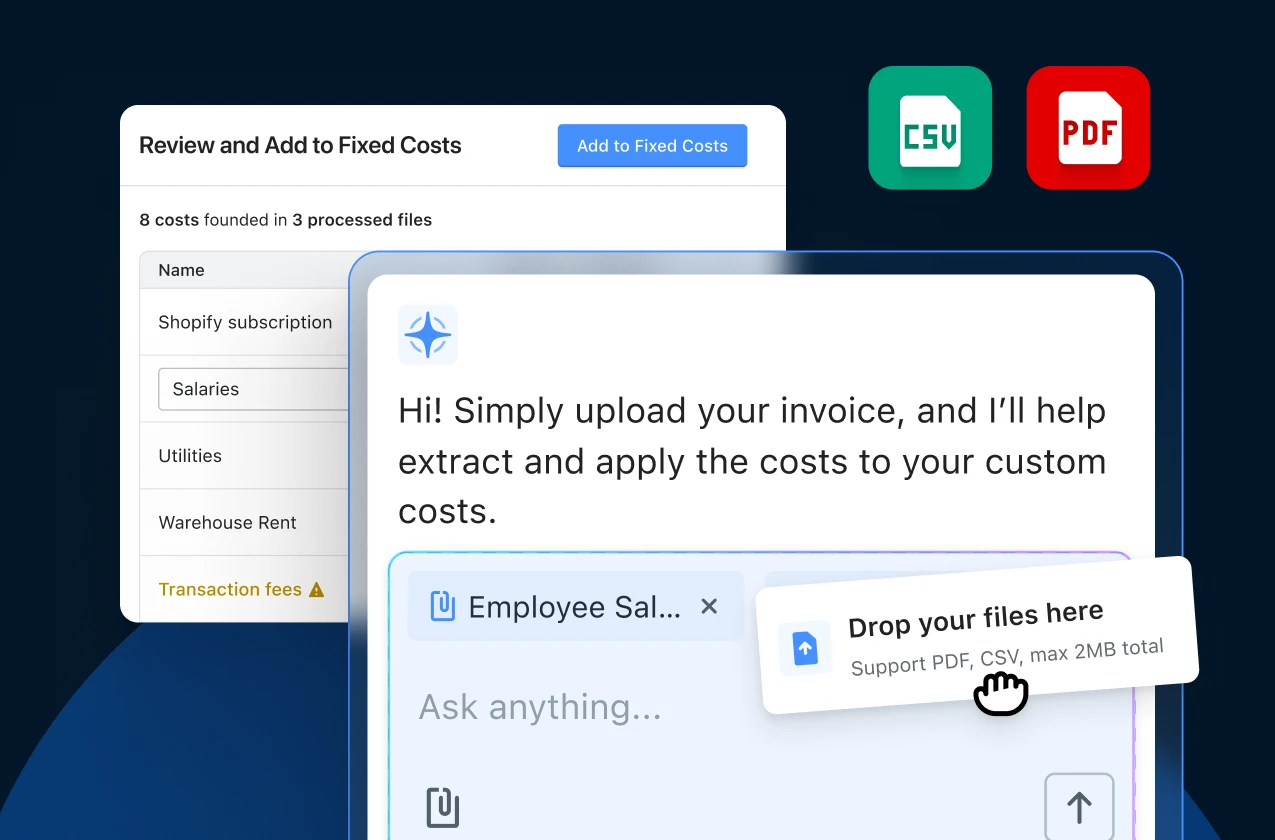Viewport: 1275px width, 840px height.
Task: Click the warning icon beside Transaction fees
Action: coord(318,589)
